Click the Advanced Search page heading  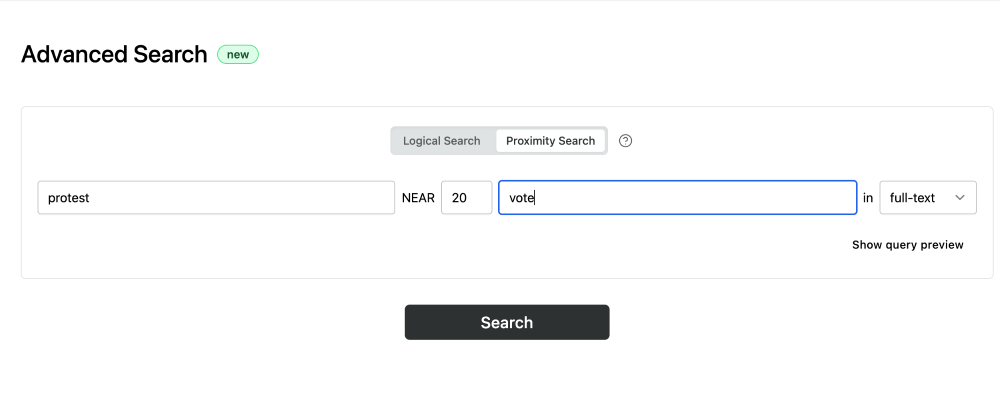point(114,55)
